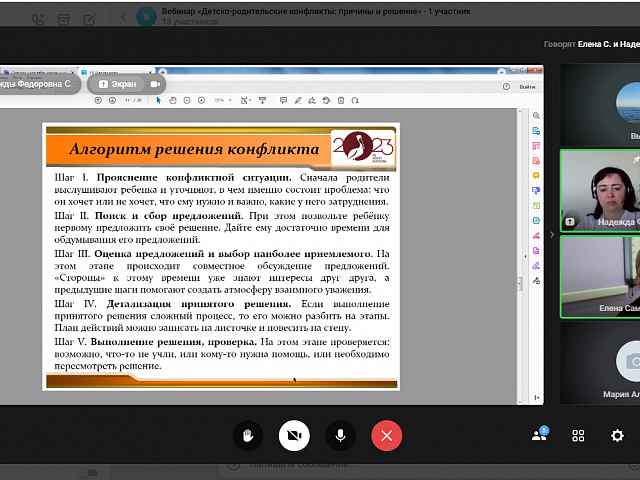Toggle the camera on

coord(293,435)
